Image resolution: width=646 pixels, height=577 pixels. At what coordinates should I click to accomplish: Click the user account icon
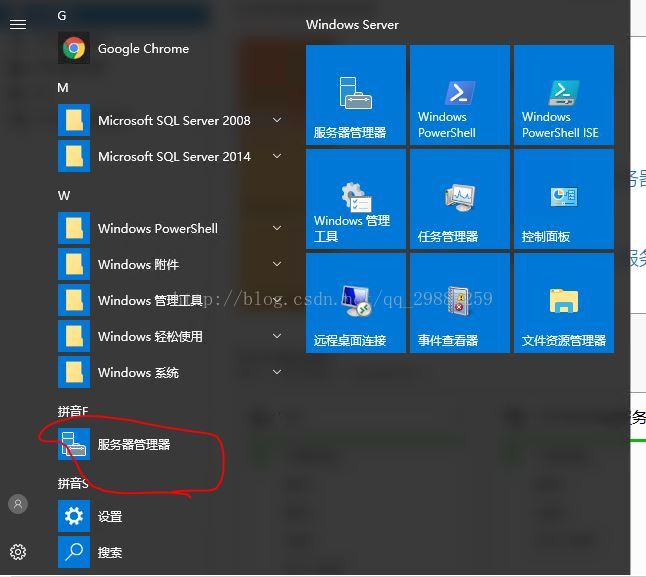pos(18,504)
